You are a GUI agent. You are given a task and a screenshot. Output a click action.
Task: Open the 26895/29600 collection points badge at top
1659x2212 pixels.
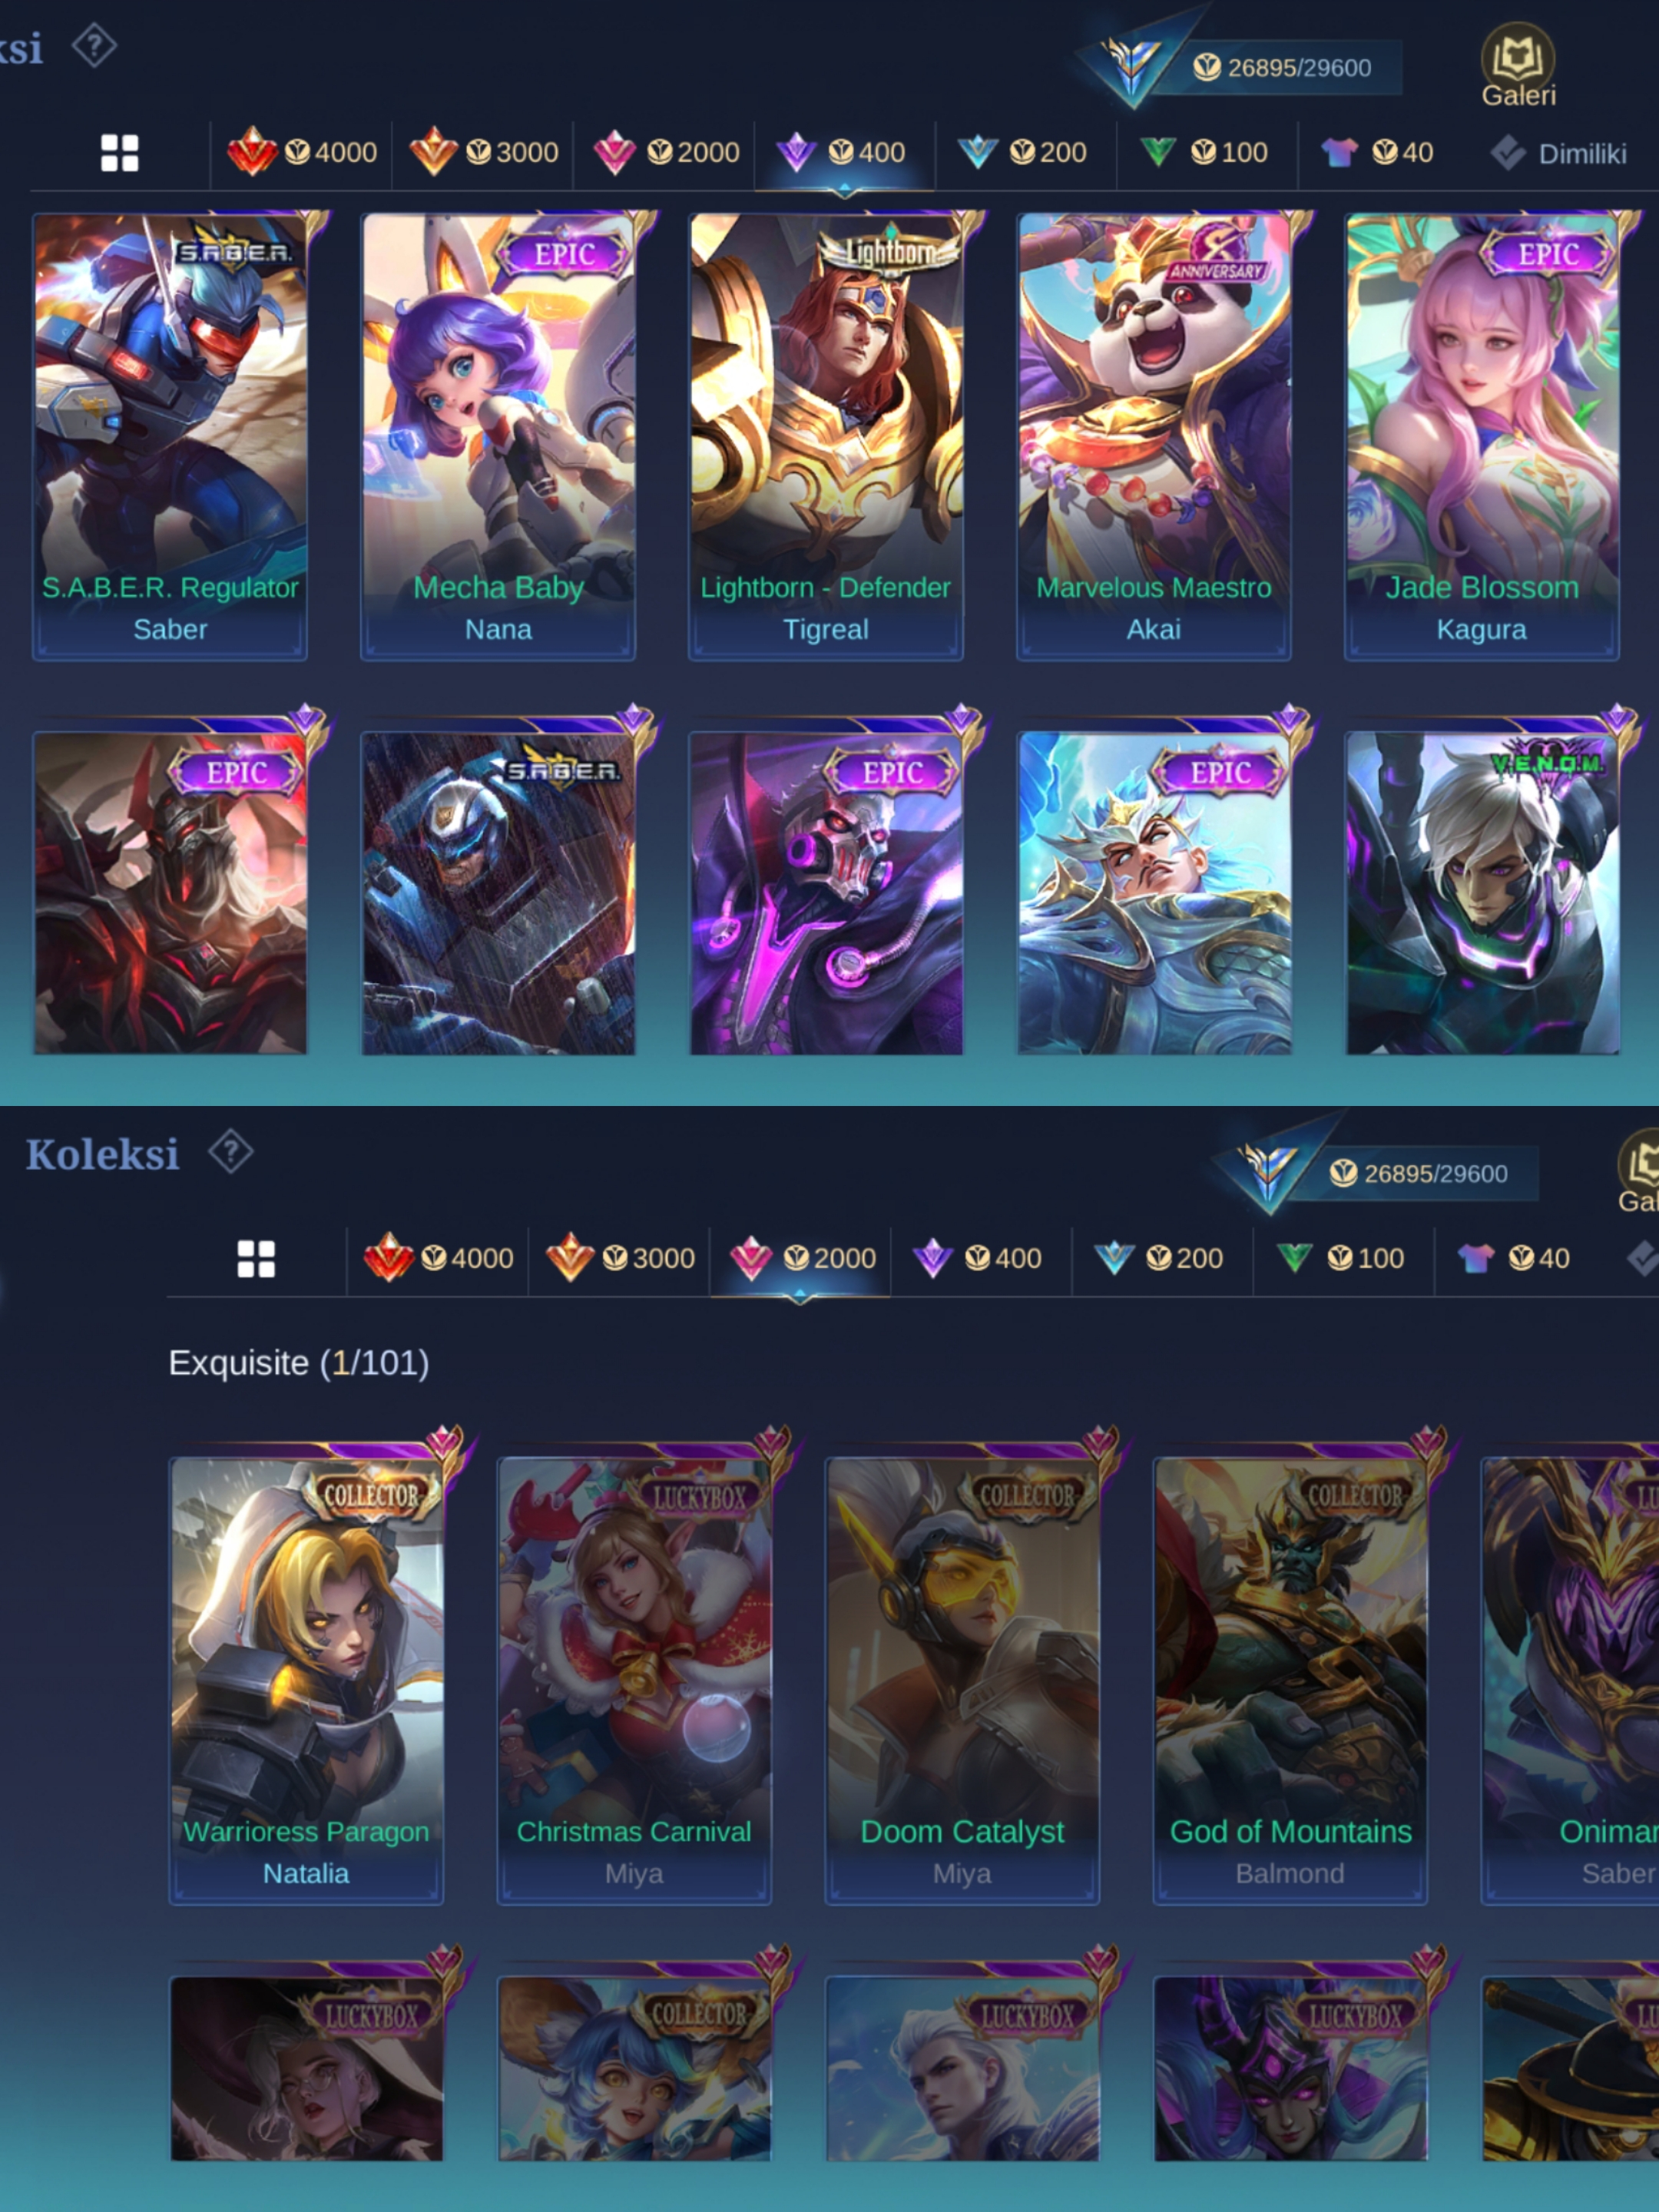[x=1282, y=67]
